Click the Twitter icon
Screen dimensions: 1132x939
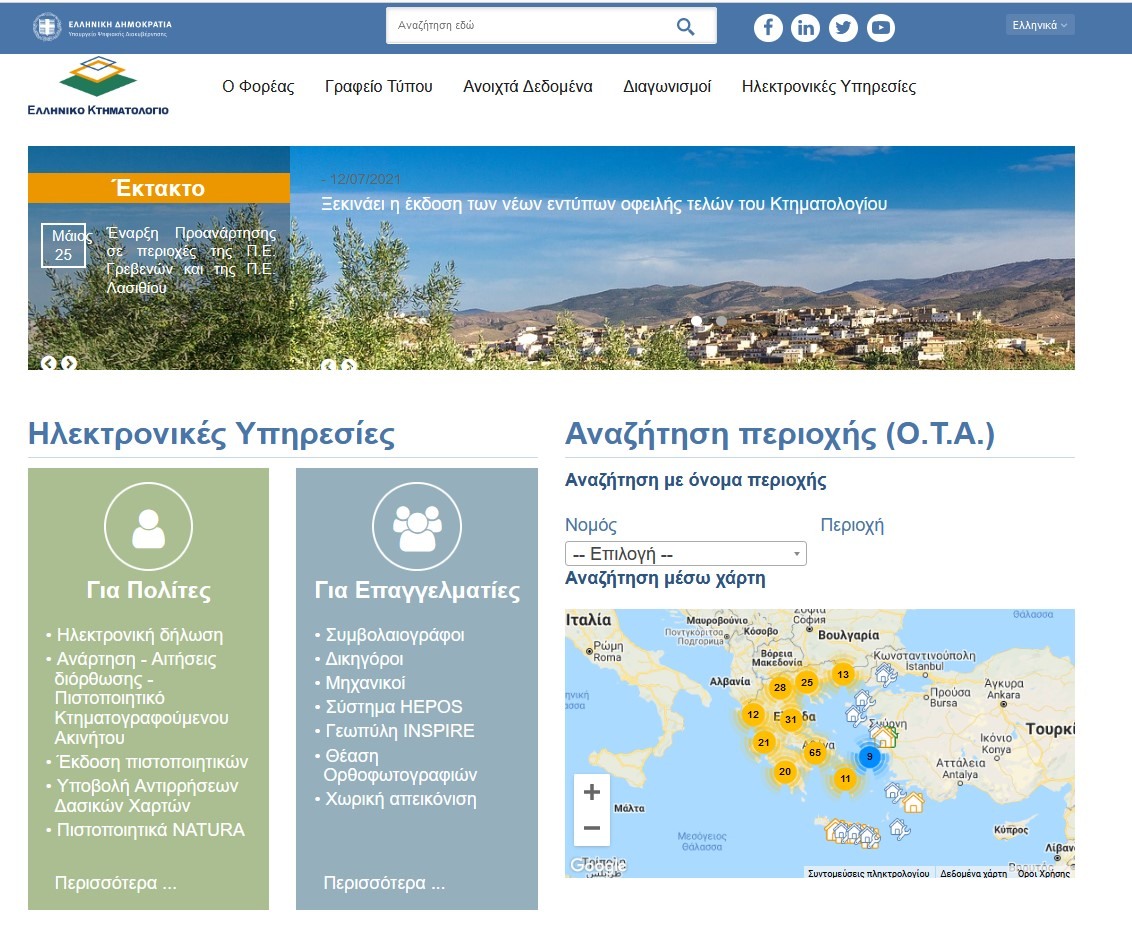point(843,26)
